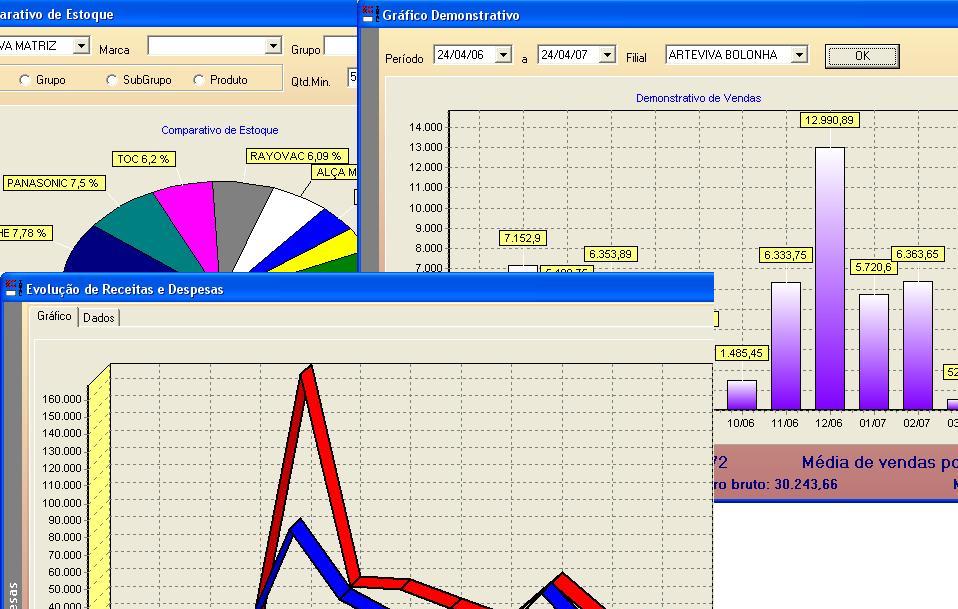Select the Grupo radio button

tap(25, 80)
